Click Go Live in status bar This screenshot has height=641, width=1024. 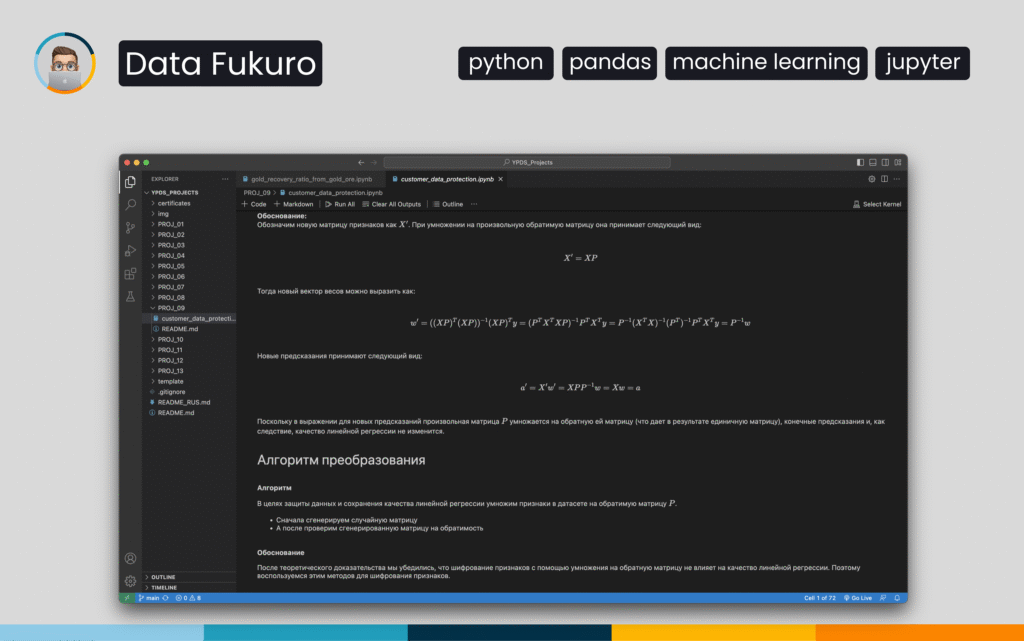[859, 598]
